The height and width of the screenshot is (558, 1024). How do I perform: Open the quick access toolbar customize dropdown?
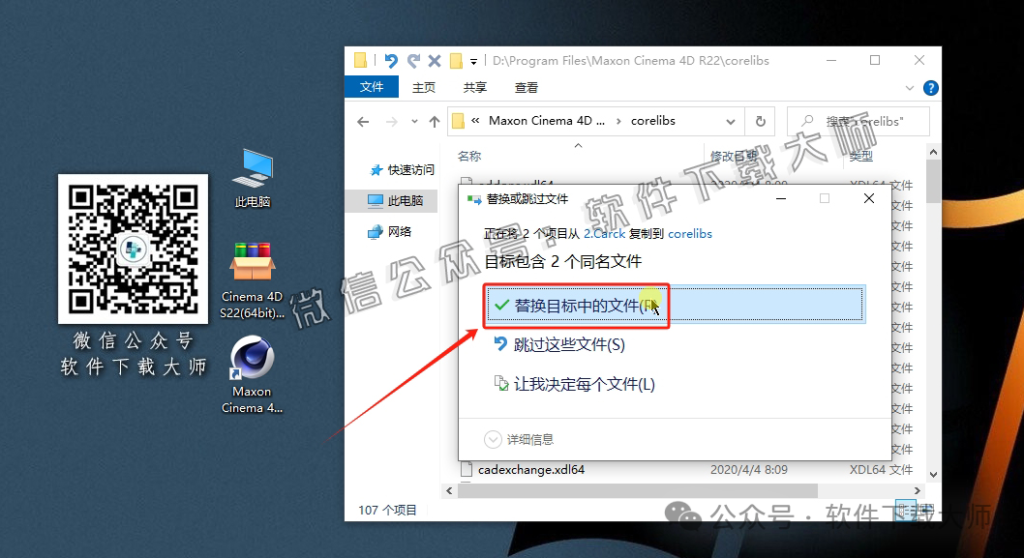pos(473,61)
